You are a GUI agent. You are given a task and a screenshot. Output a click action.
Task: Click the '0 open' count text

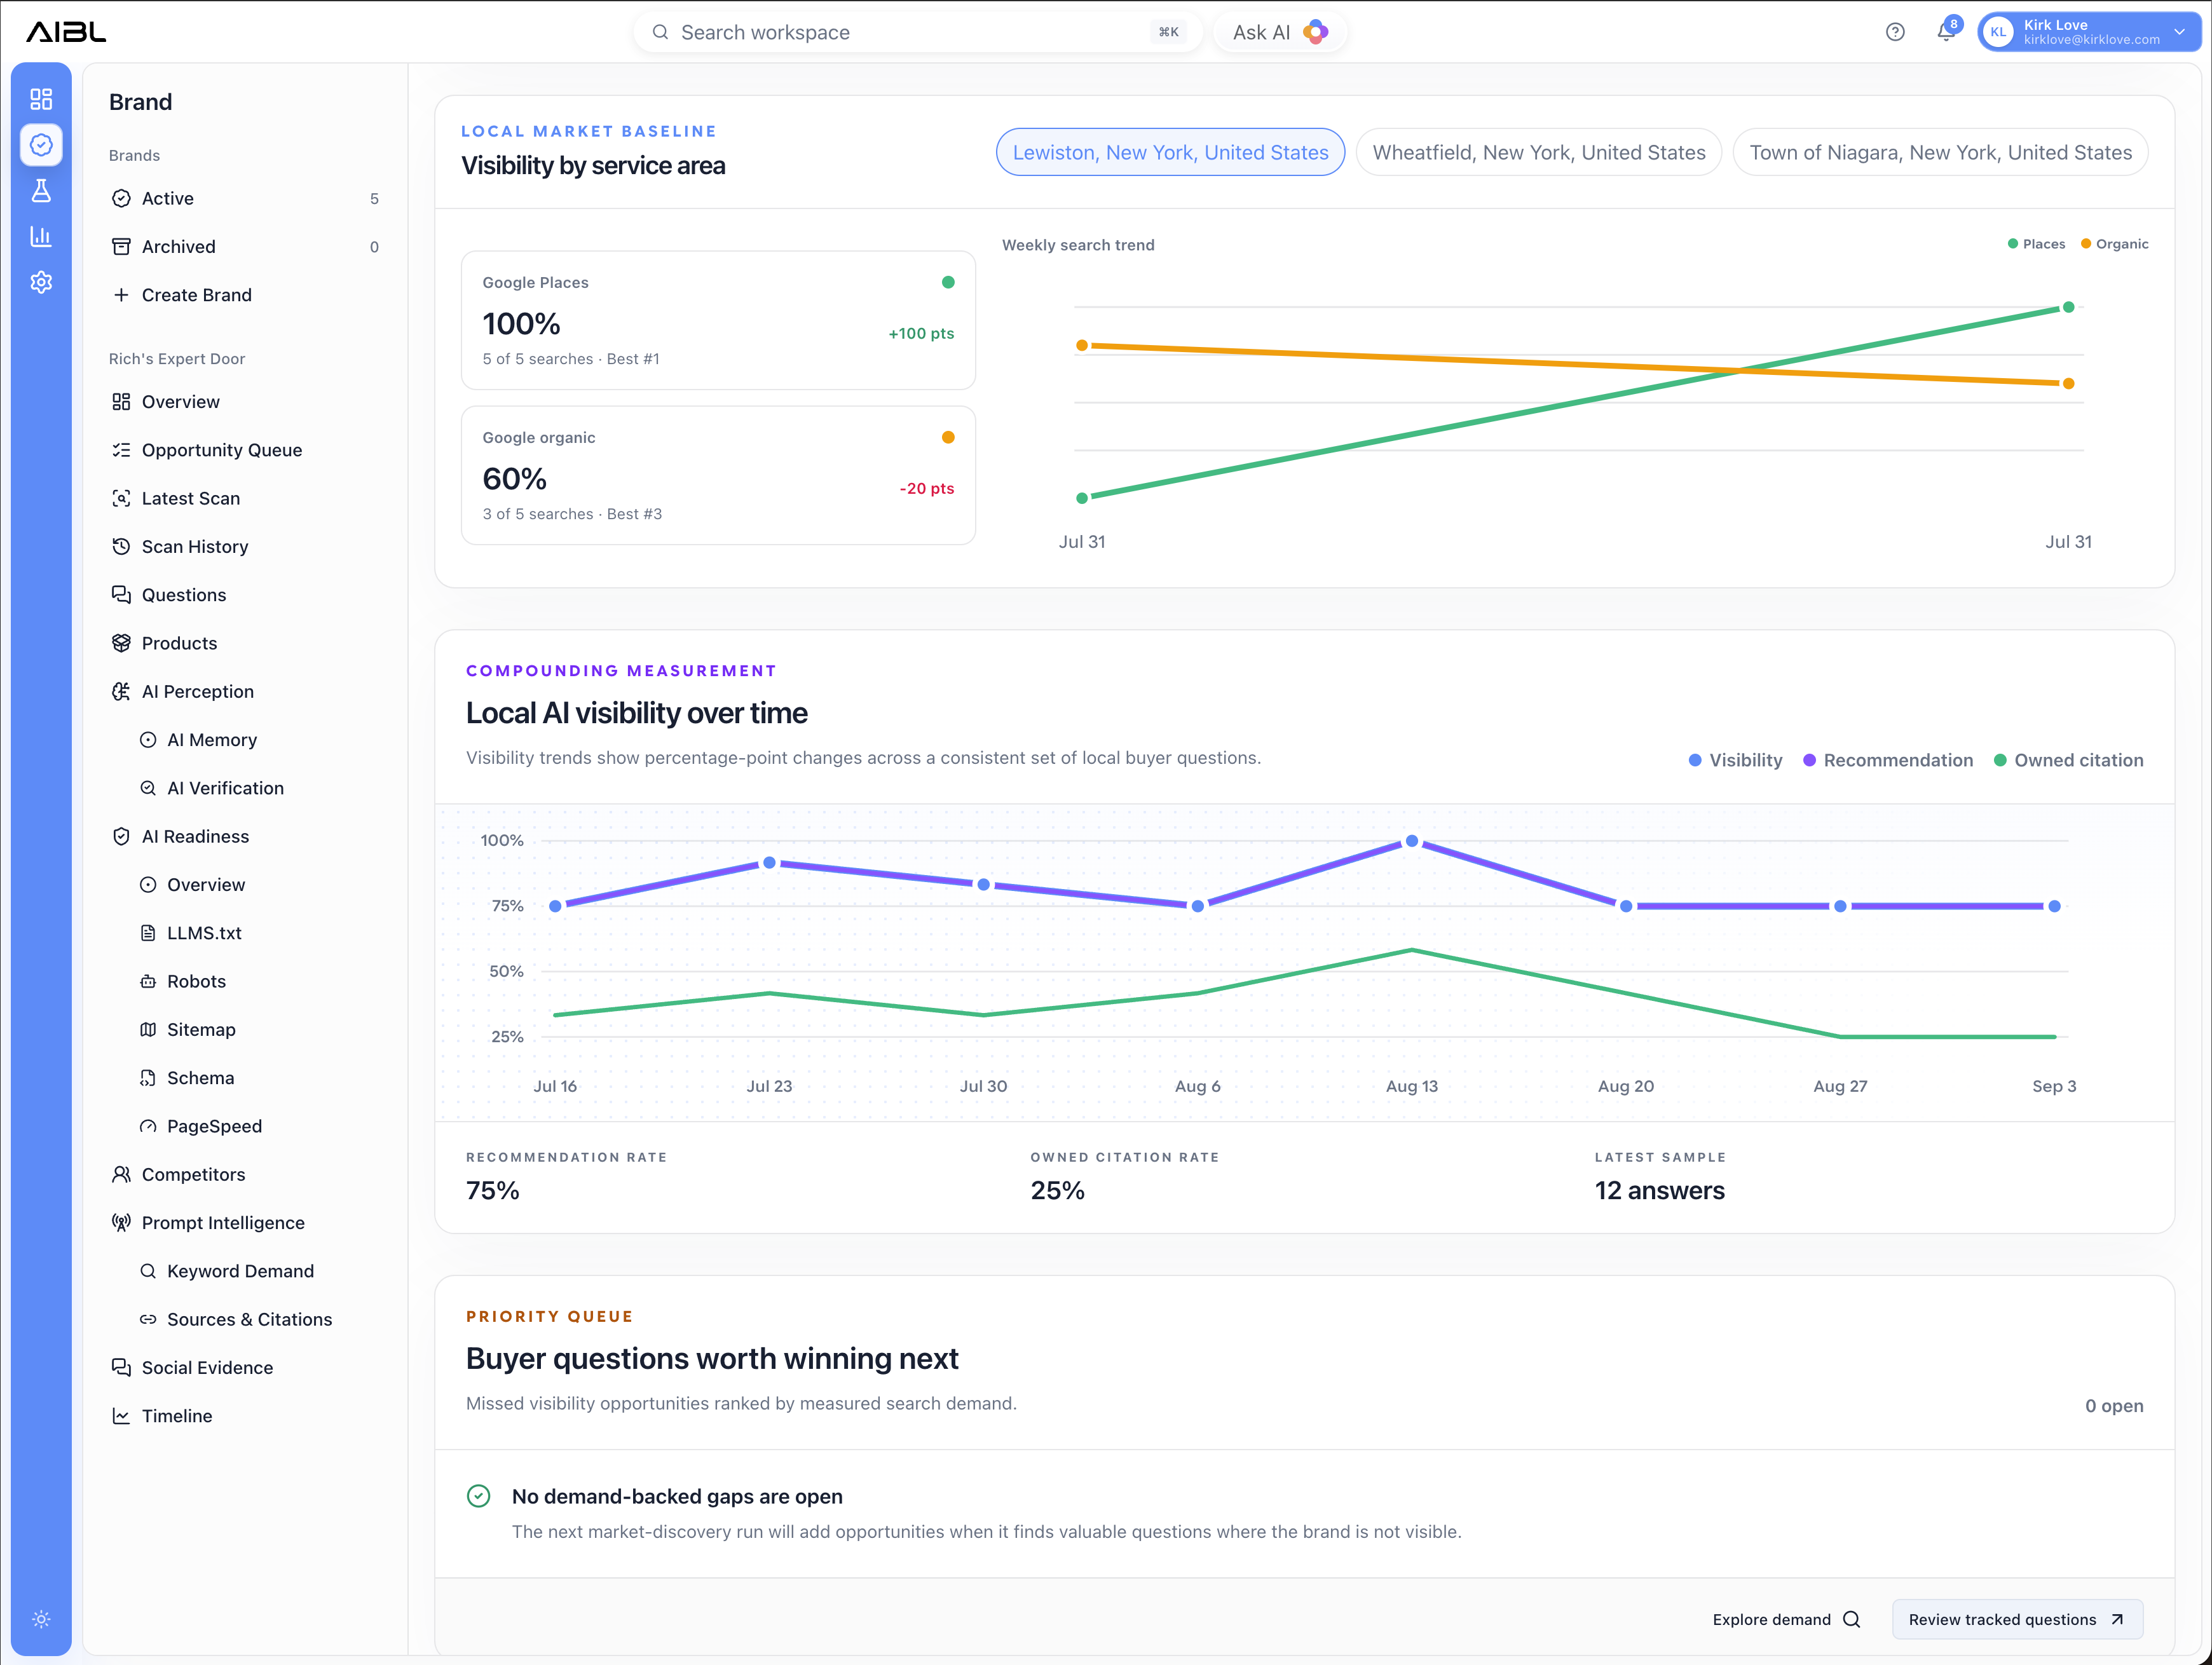click(x=2114, y=1406)
